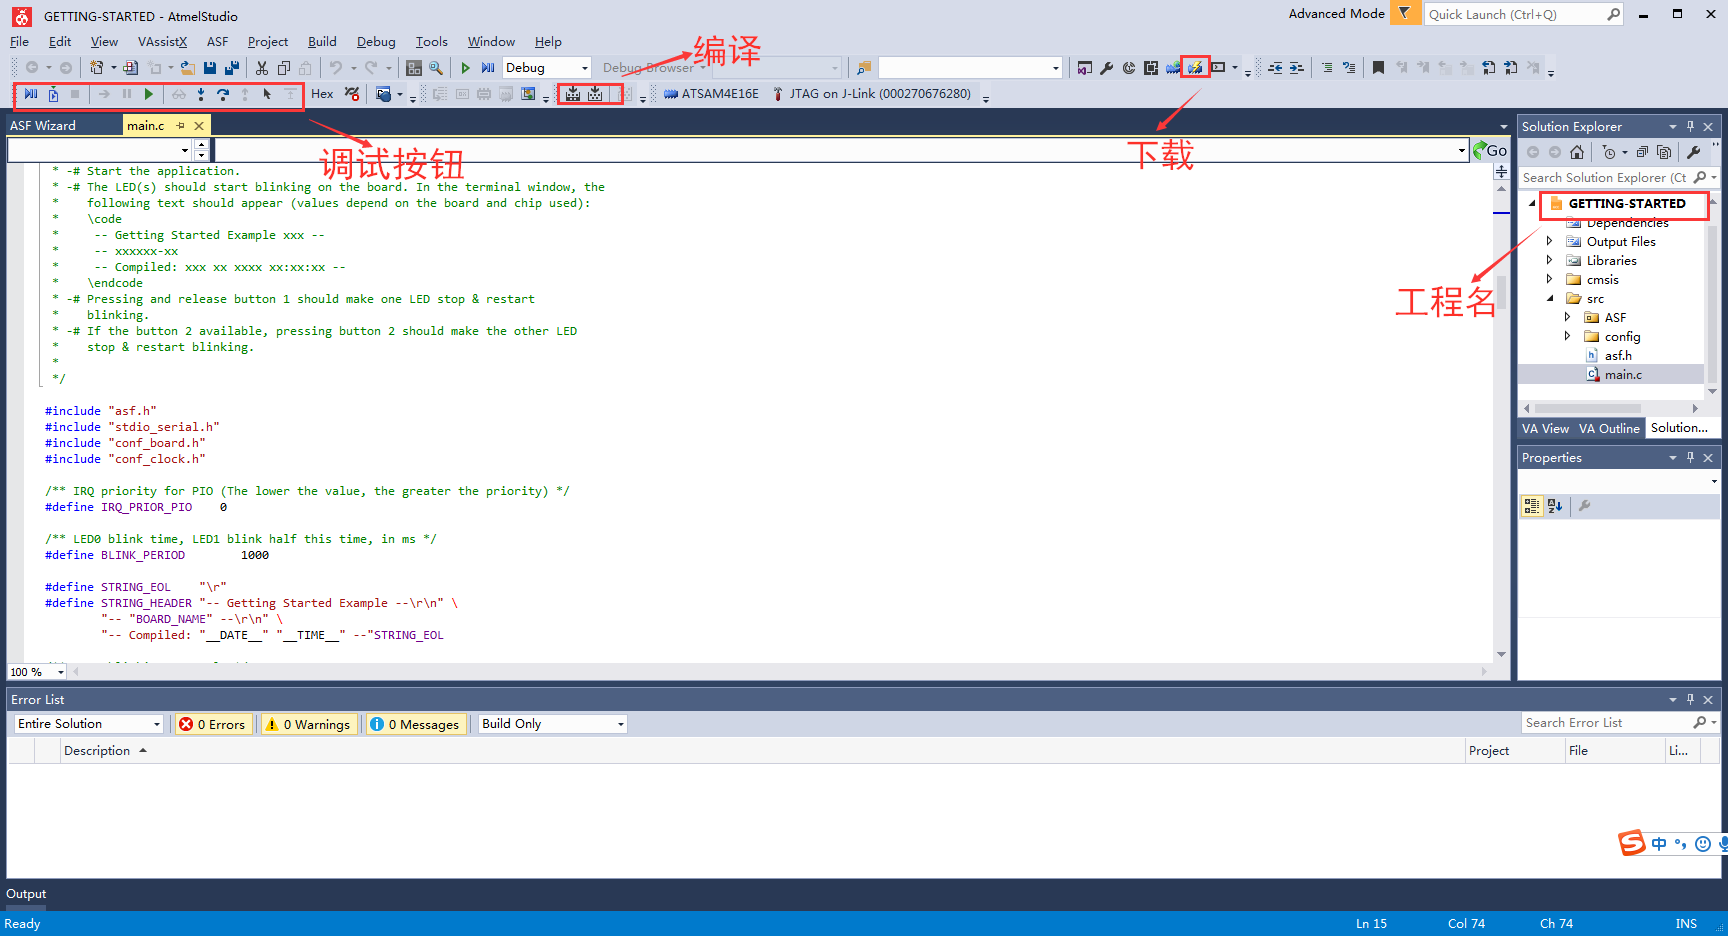The width and height of the screenshot is (1728, 936).
Task: Click the Save All icon
Action: coord(232,68)
